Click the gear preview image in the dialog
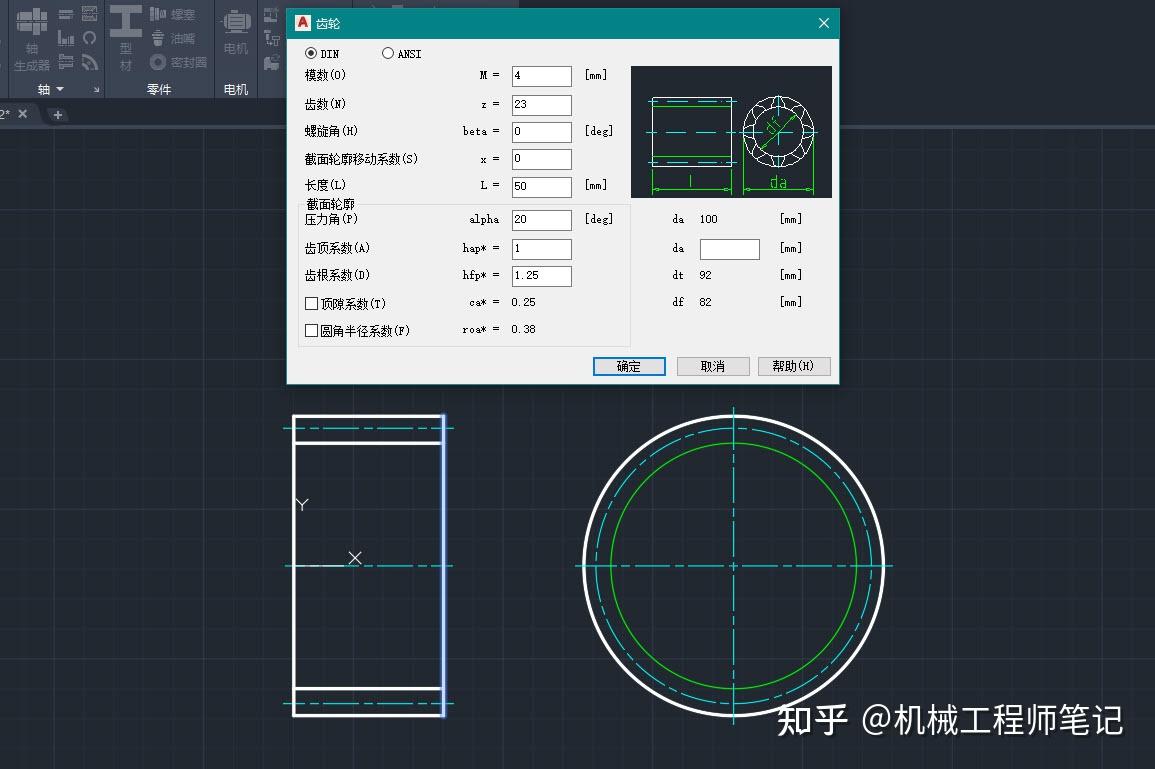This screenshot has width=1155, height=769. click(730, 131)
